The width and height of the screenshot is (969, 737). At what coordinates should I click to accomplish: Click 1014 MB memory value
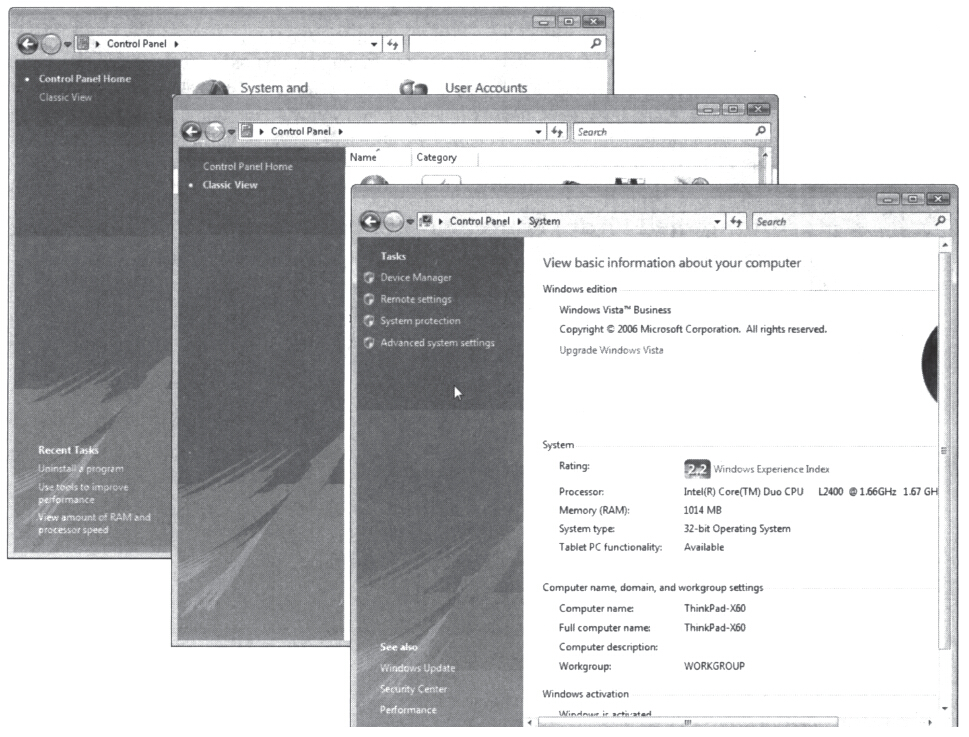[702, 510]
